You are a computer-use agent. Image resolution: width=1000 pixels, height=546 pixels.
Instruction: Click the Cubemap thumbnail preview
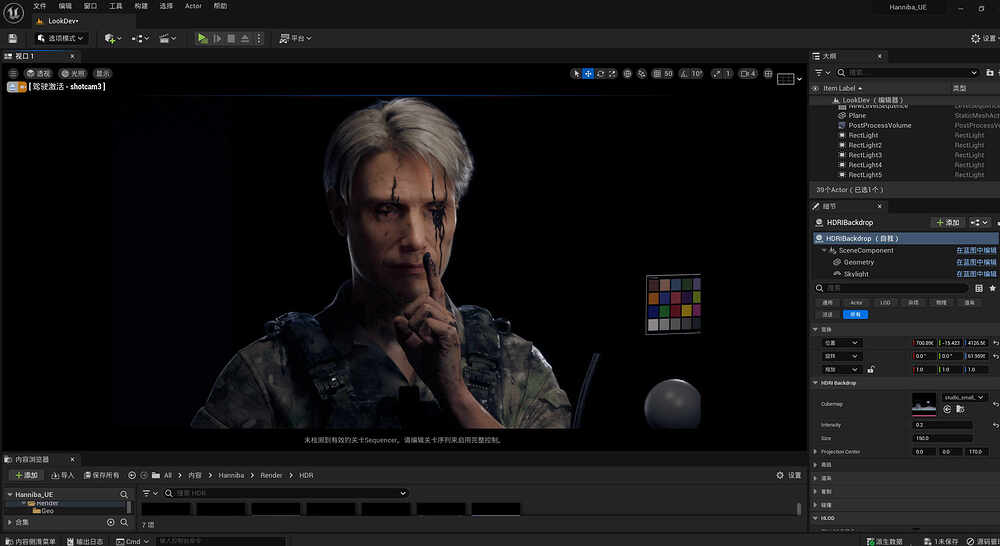(x=923, y=404)
